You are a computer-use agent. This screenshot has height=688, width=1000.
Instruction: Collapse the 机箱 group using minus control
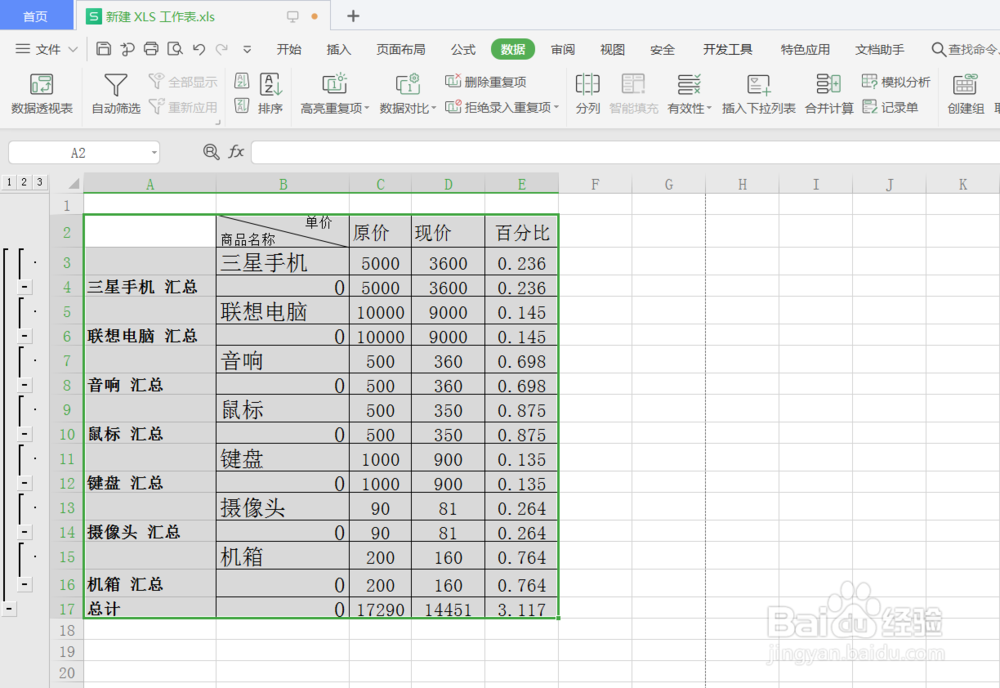(23, 584)
